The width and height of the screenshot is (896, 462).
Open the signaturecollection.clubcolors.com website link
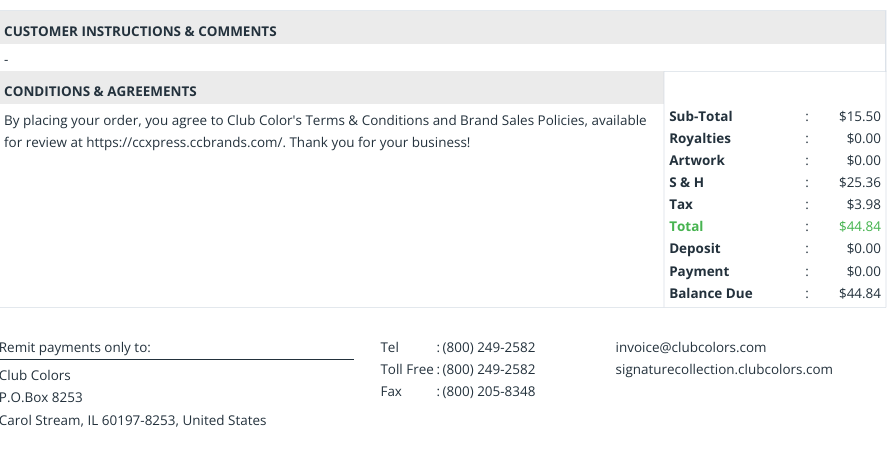(723, 369)
